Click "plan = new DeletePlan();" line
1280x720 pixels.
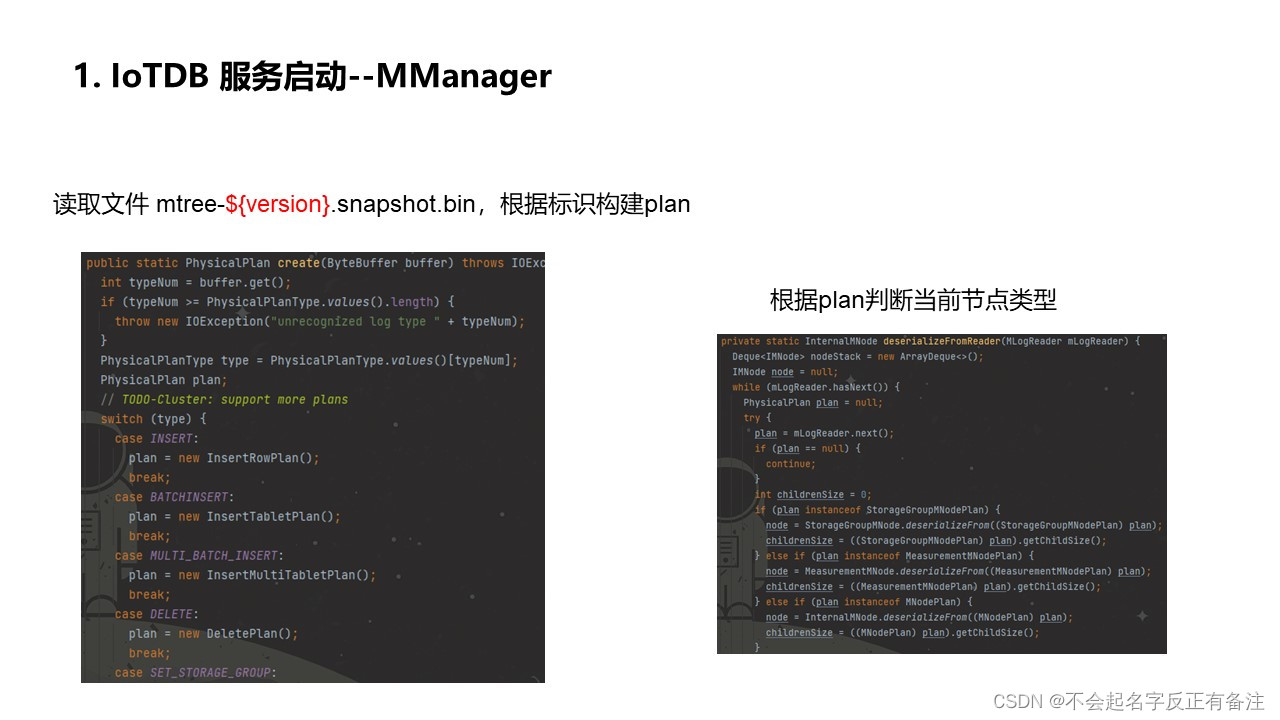[213, 634]
